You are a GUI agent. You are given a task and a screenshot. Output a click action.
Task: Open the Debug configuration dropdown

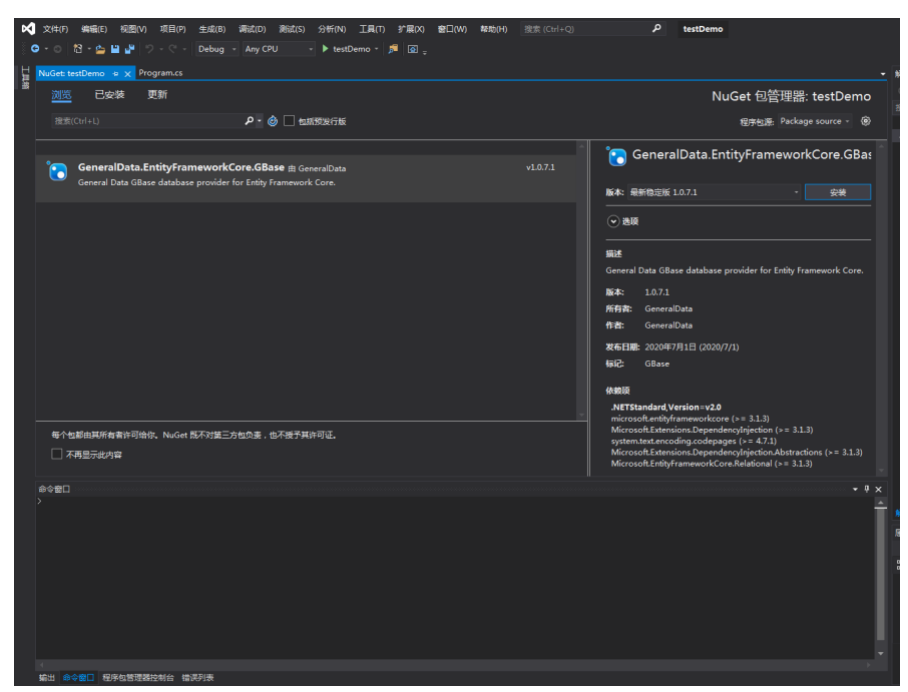[217, 49]
